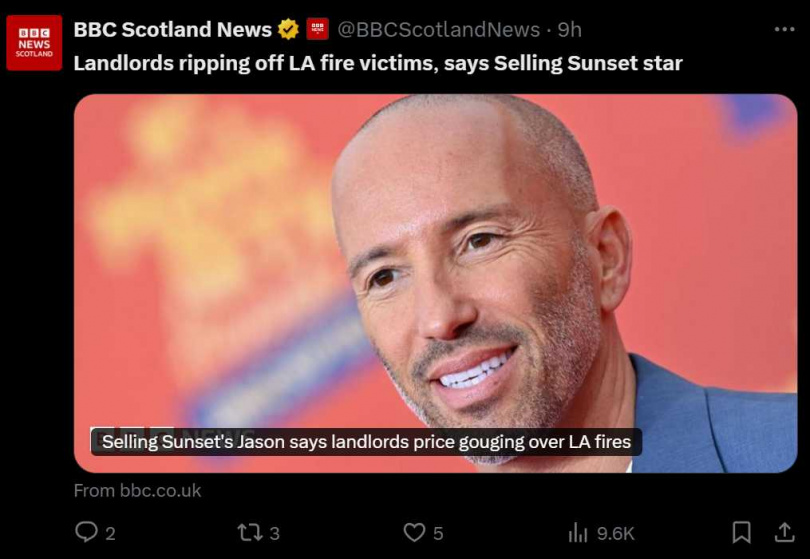This screenshot has height=559, width=810.
Task: Open the three-dot more options menu
Action: 784,29
